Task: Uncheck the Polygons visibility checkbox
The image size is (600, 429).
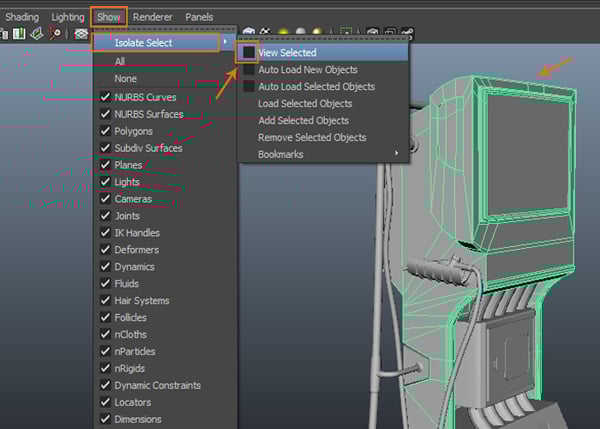Action: 105,131
